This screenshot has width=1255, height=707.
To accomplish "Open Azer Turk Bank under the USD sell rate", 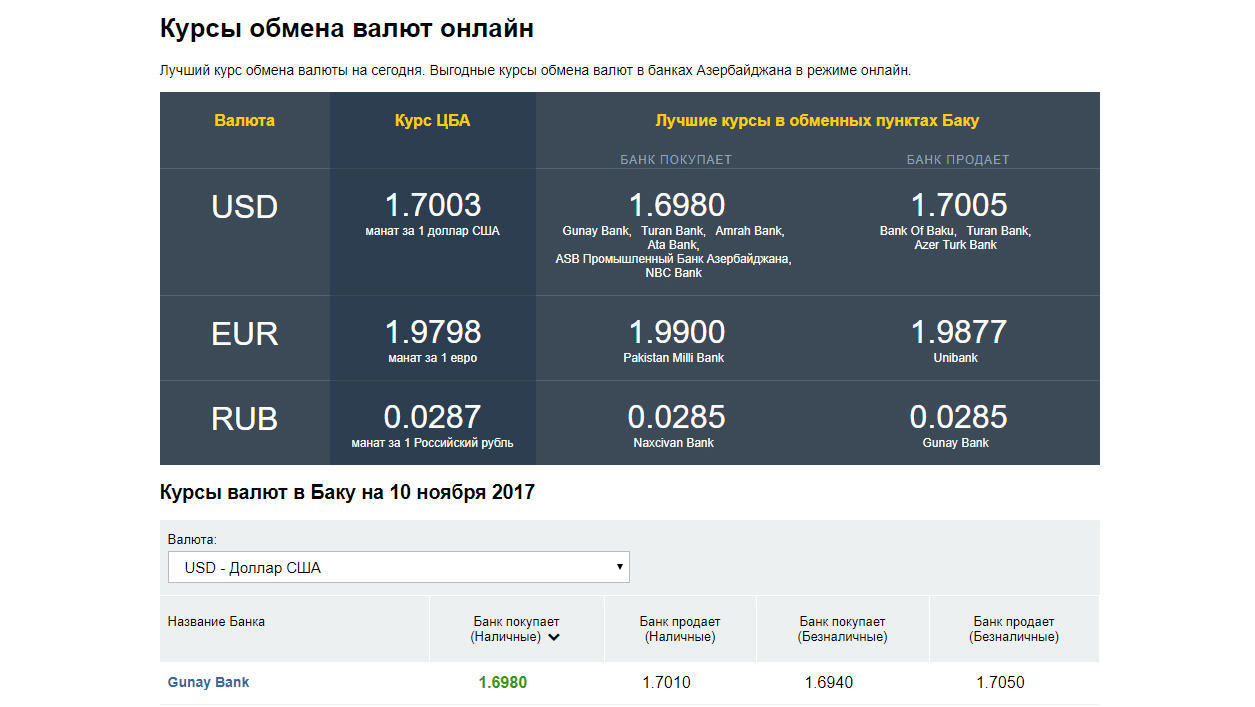I will (956, 245).
